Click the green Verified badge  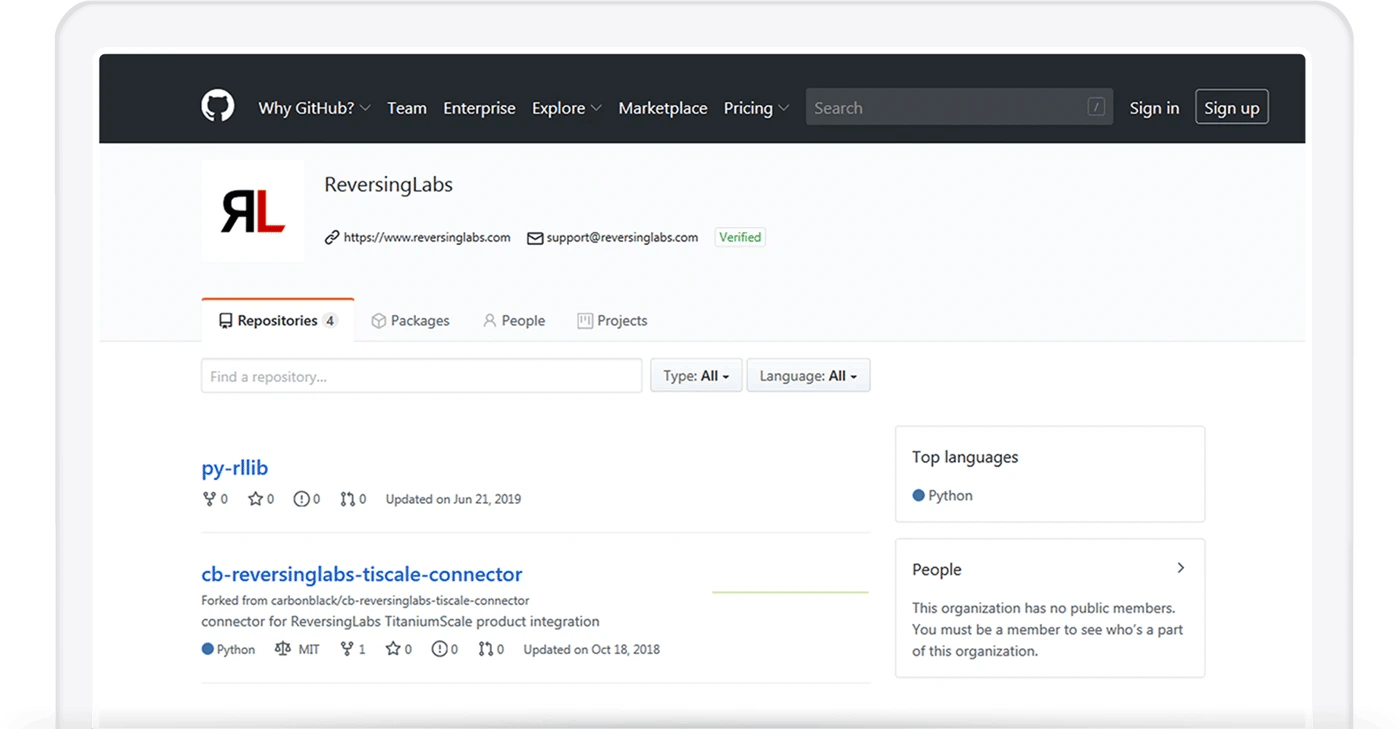click(740, 238)
